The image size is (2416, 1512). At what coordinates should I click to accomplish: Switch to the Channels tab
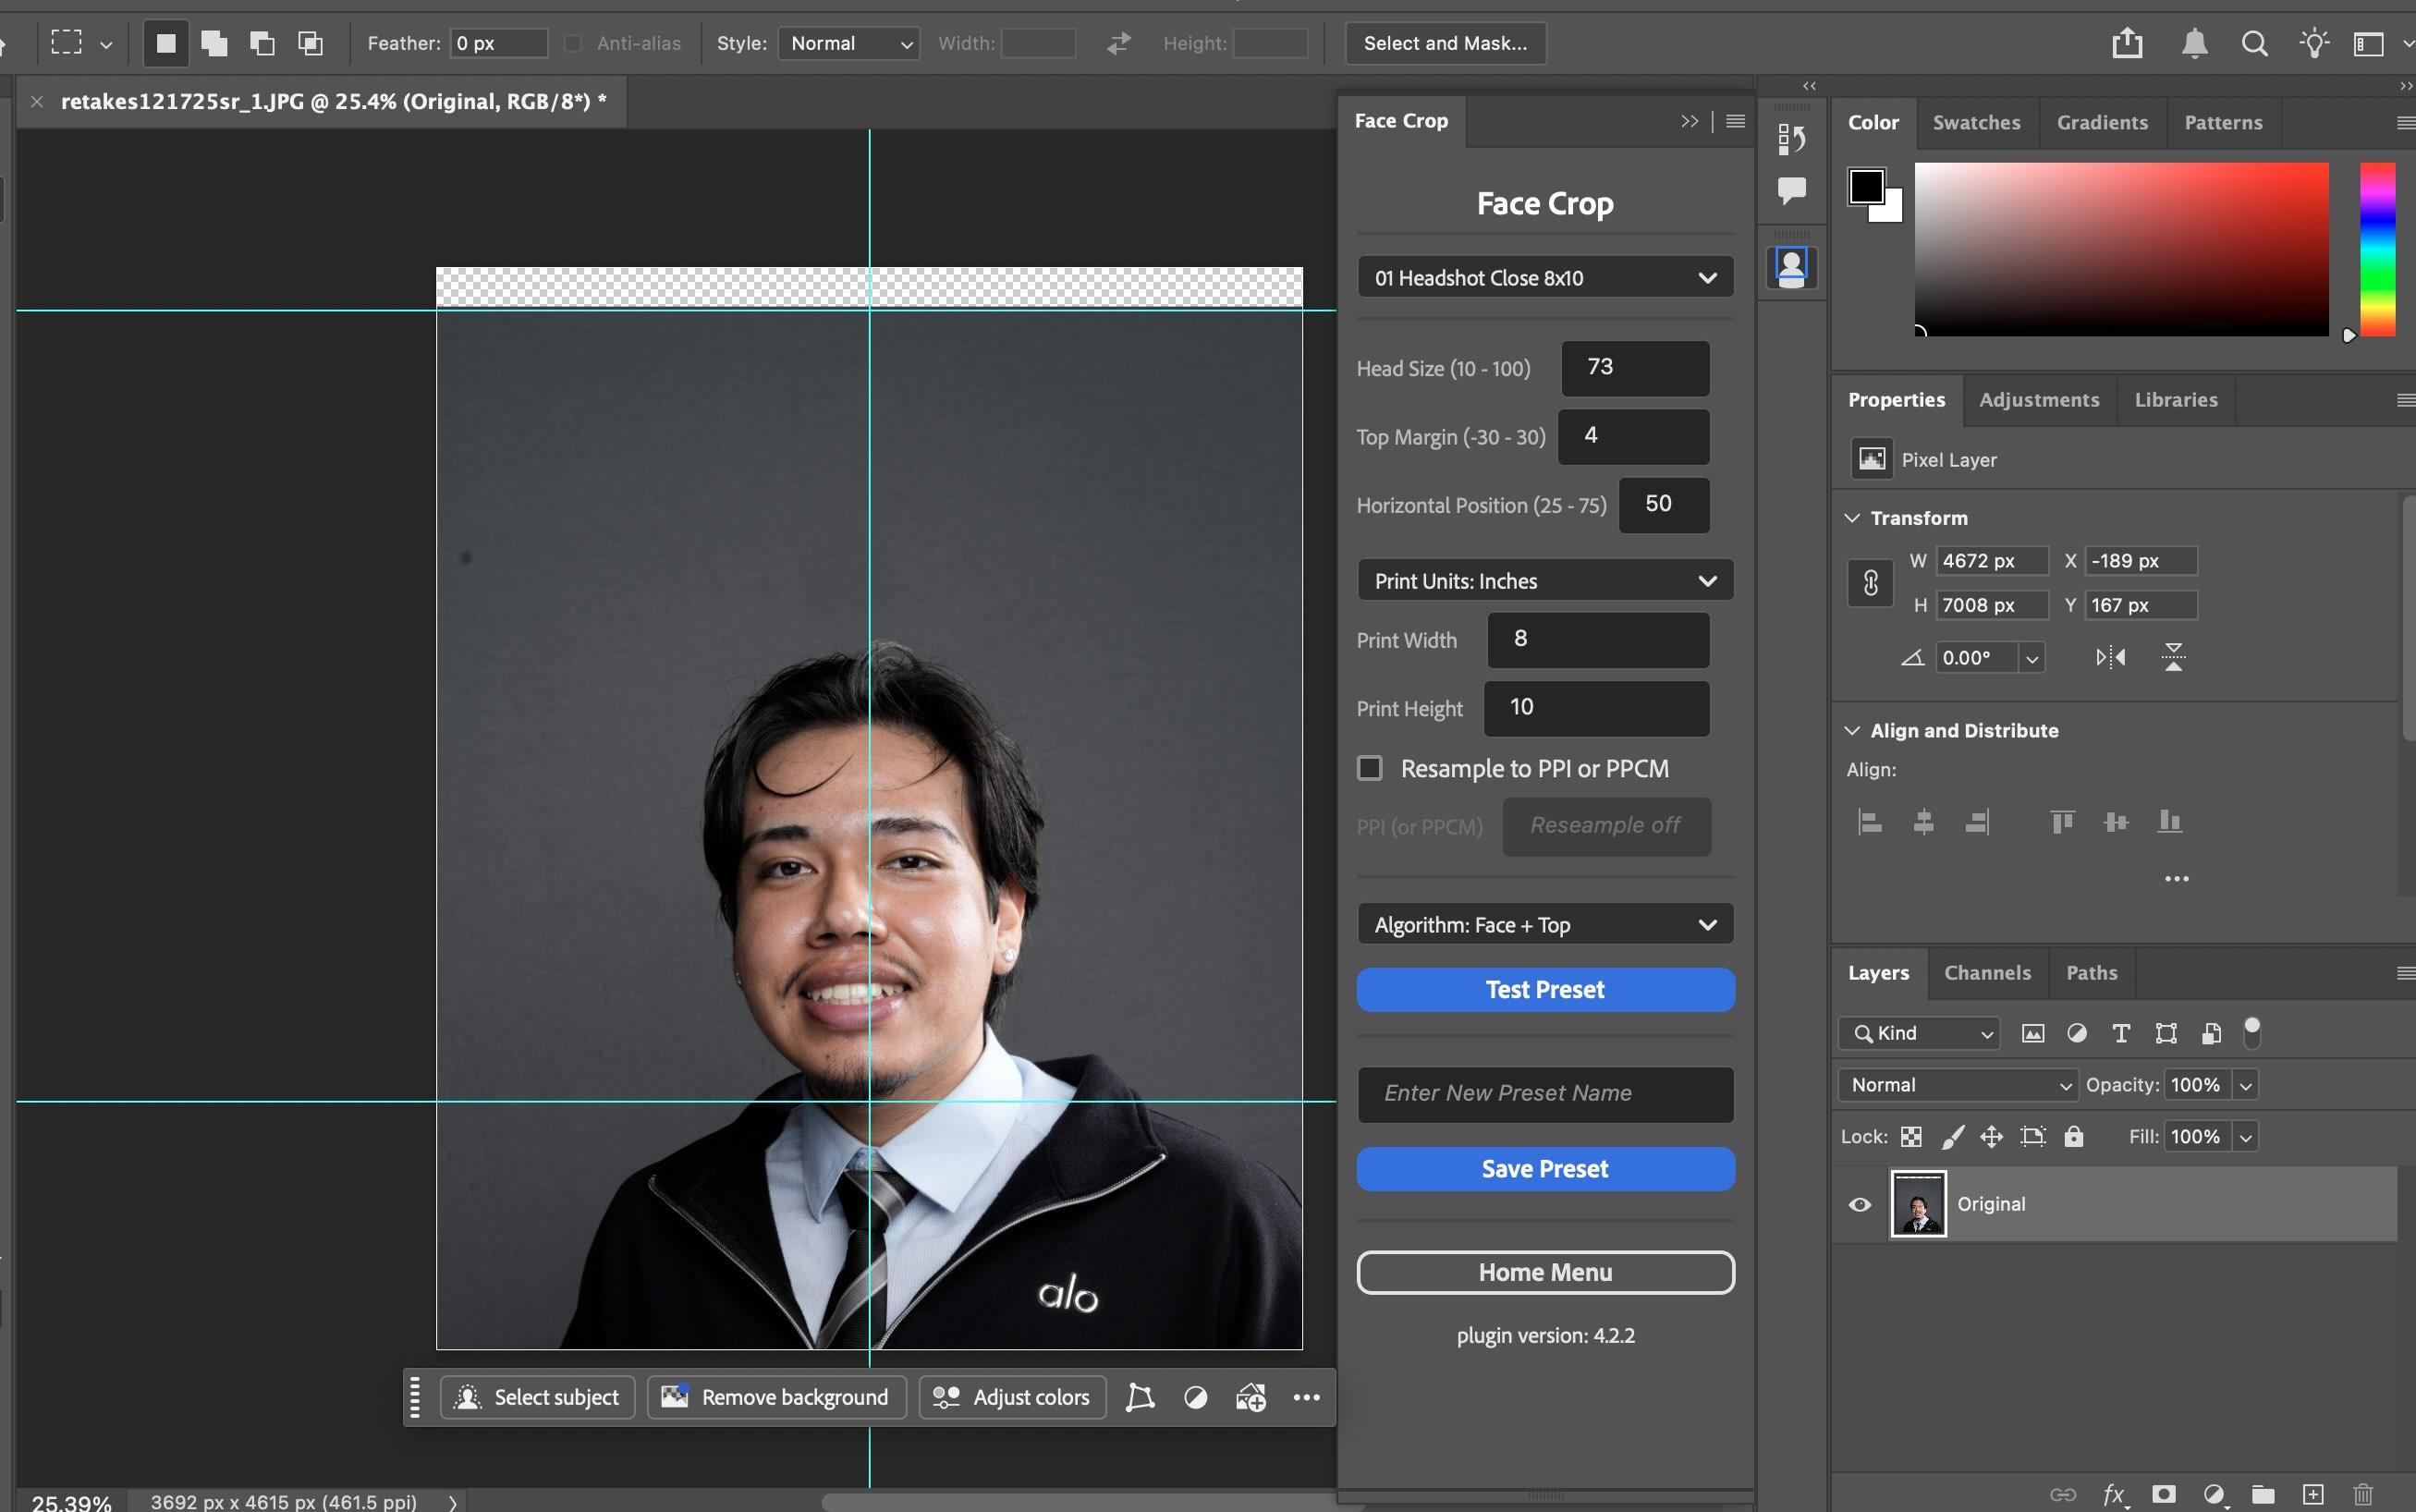1987,972
